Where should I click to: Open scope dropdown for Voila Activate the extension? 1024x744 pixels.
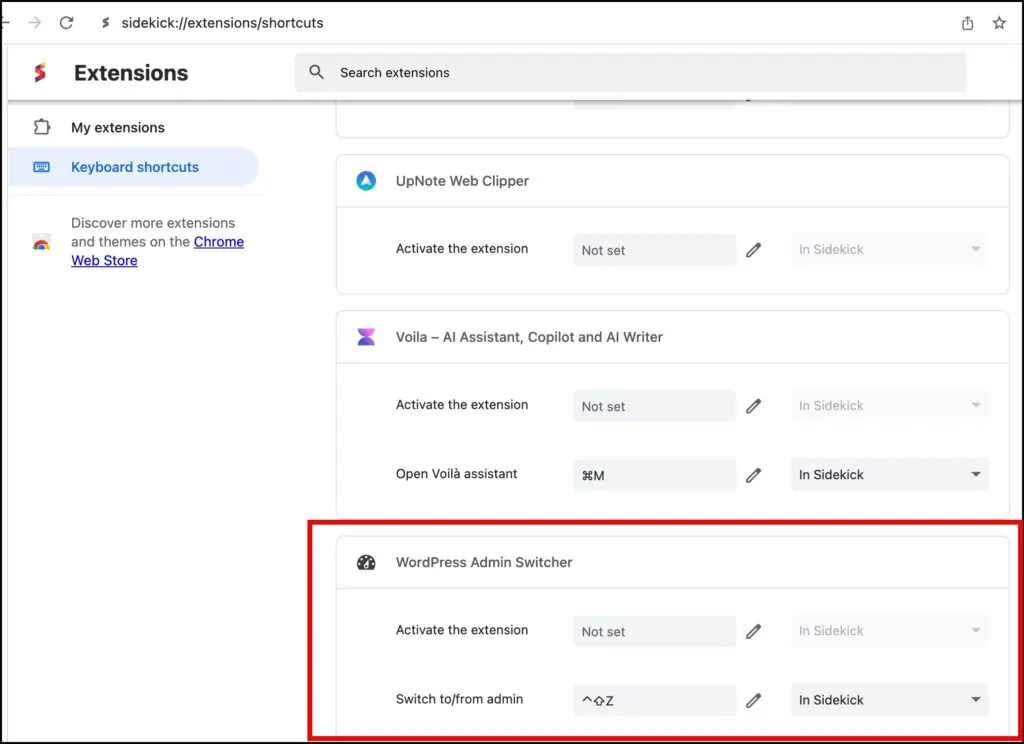point(889,405)
